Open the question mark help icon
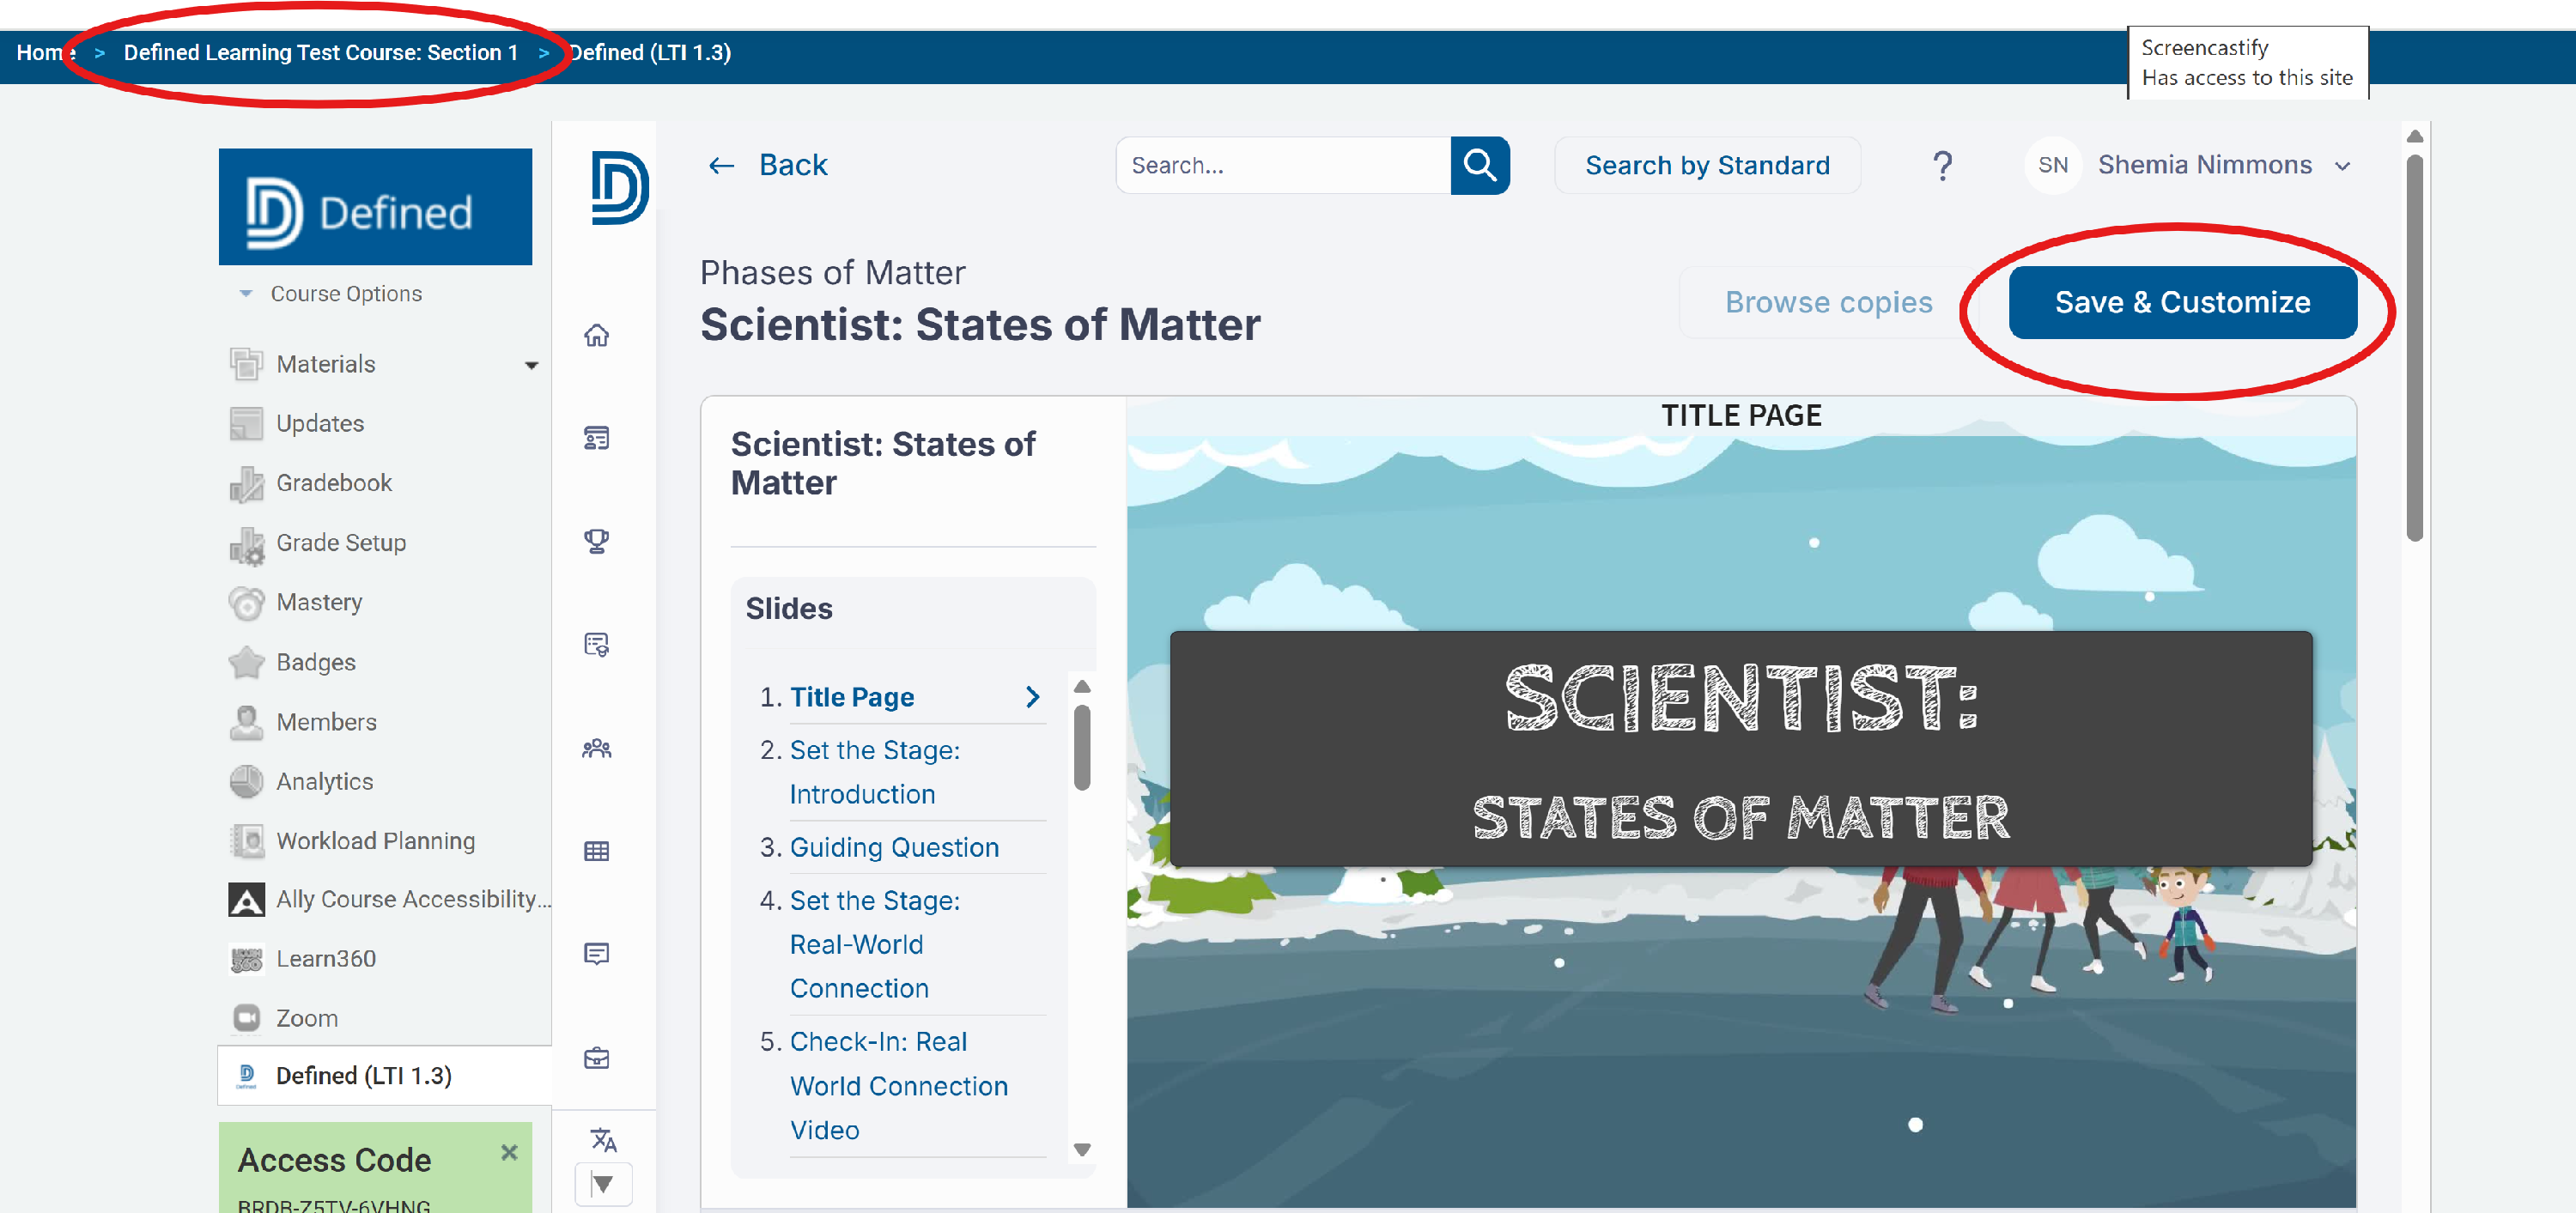This screenshot has height=1213, width=2576. click(1942, 165)
